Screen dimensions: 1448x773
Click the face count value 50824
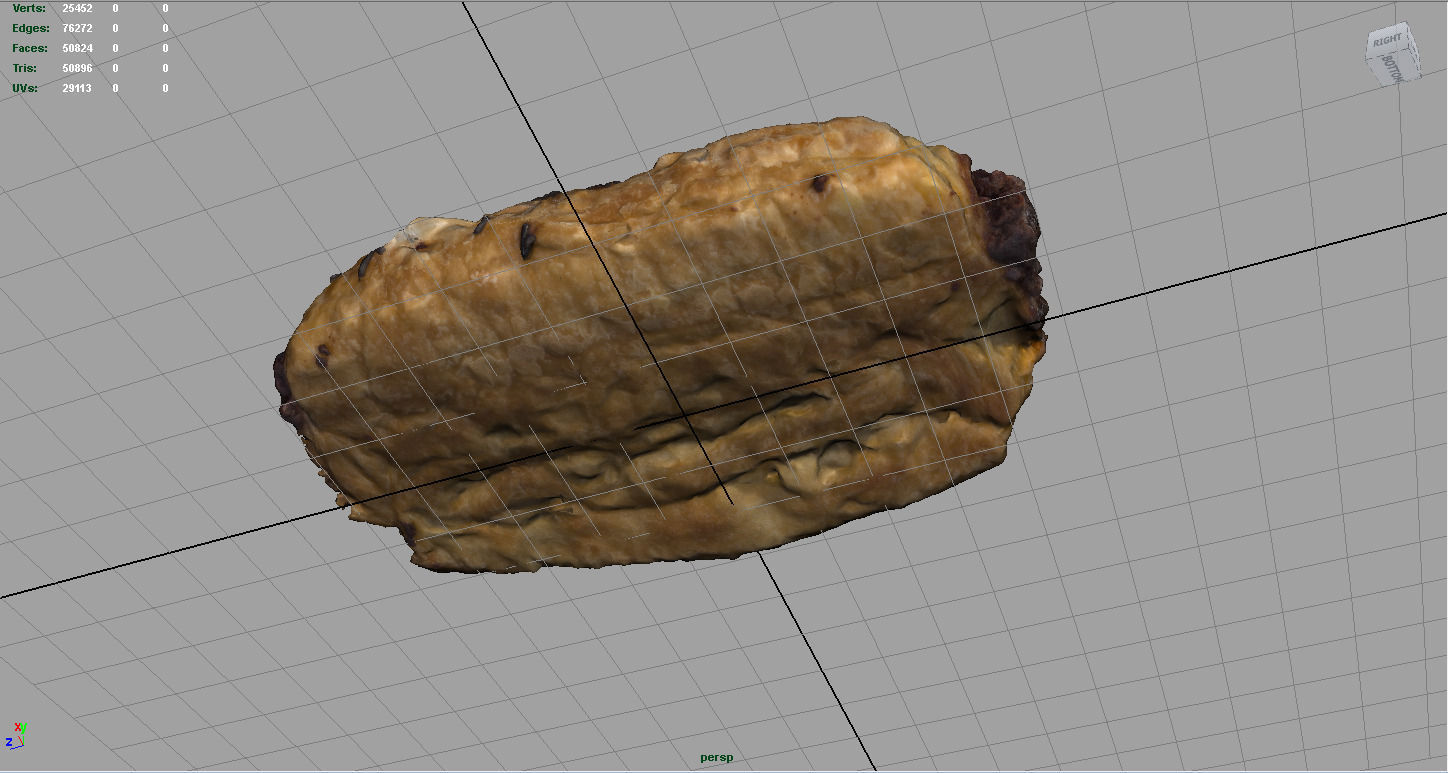tap(77, 48)
